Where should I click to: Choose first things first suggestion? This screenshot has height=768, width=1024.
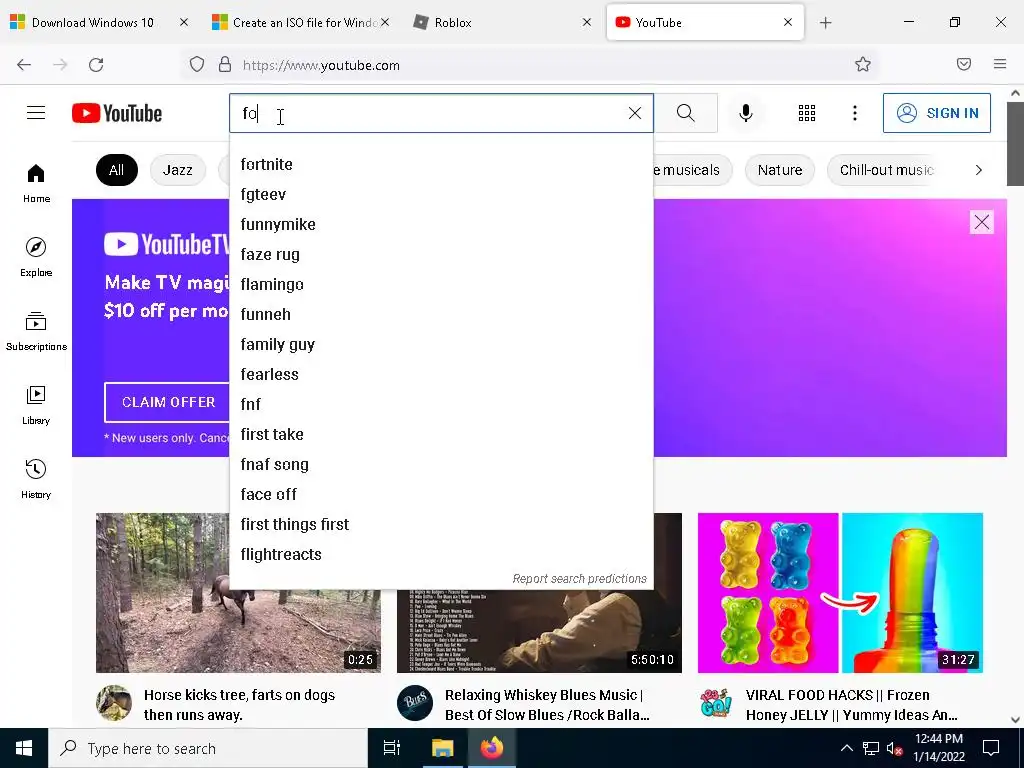(x=441, y=525)
